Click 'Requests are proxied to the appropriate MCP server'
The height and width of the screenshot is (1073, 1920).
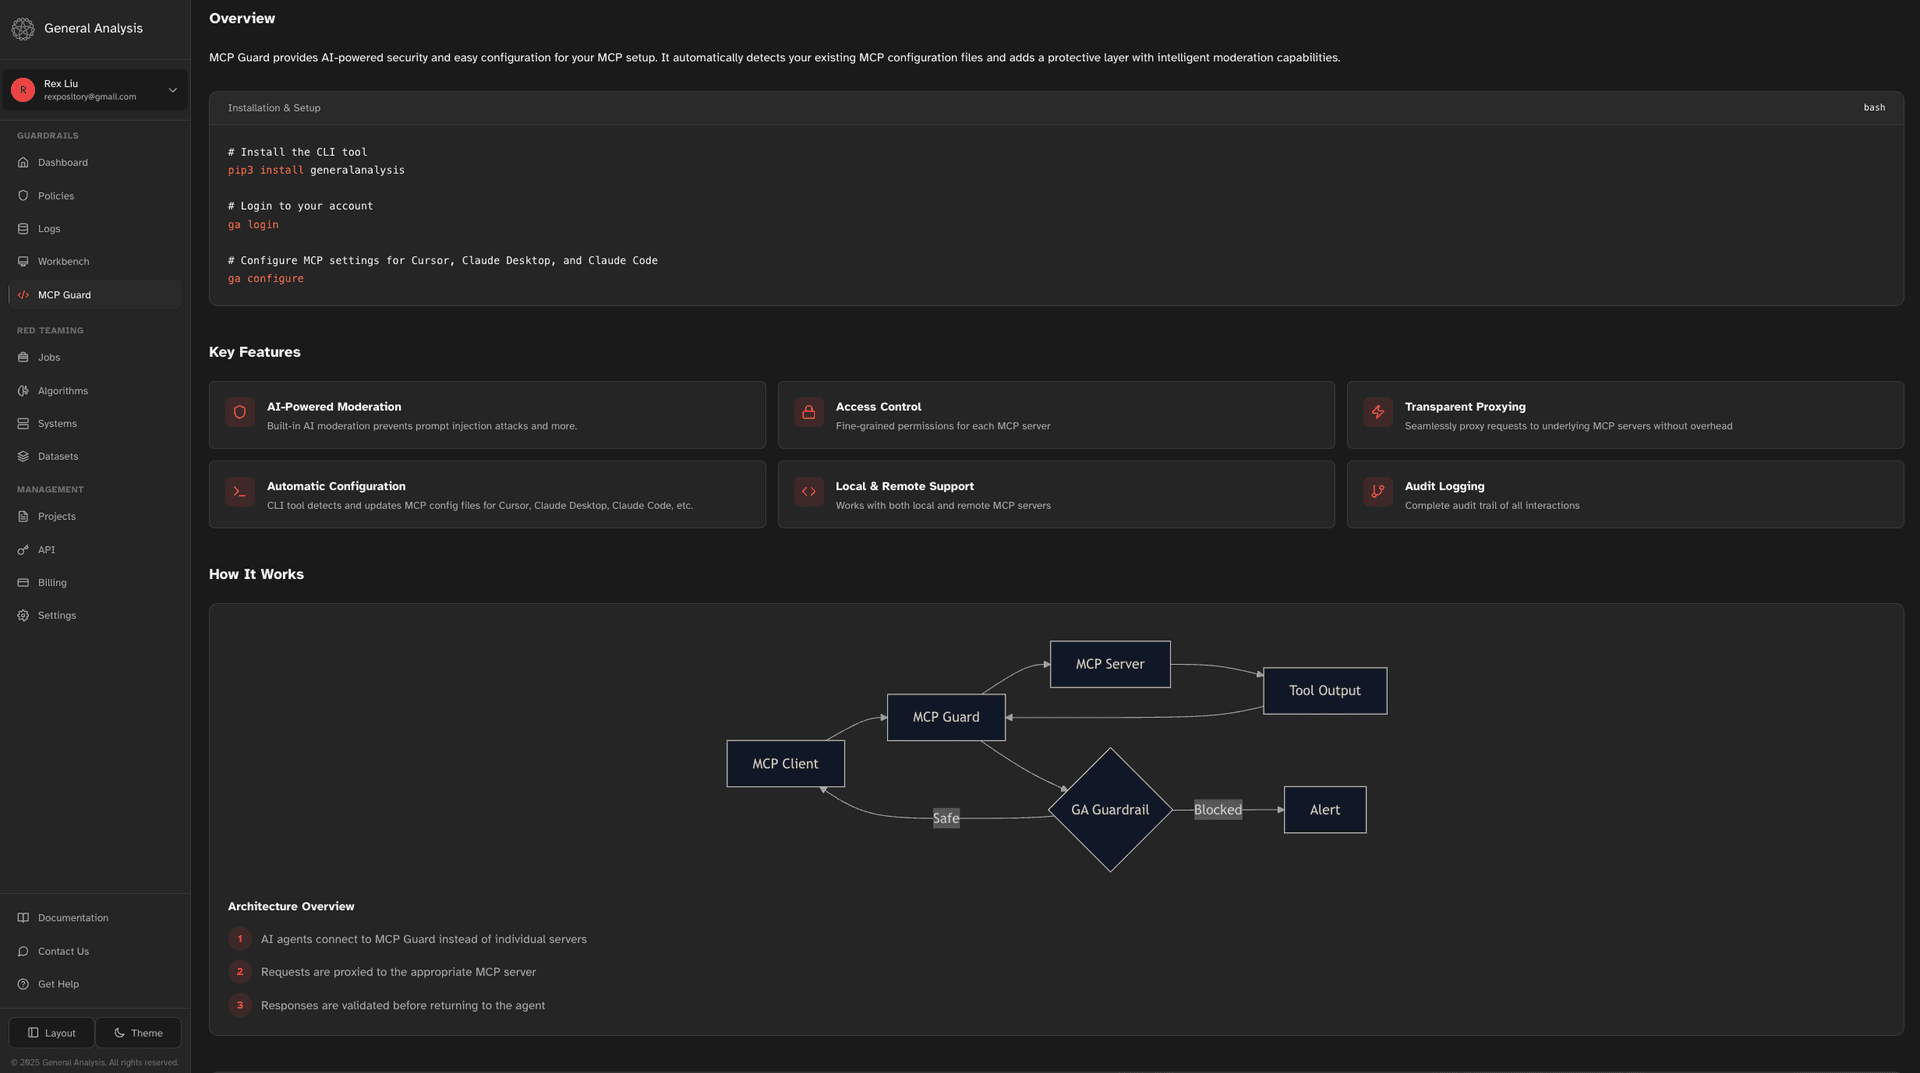[398, 973]
